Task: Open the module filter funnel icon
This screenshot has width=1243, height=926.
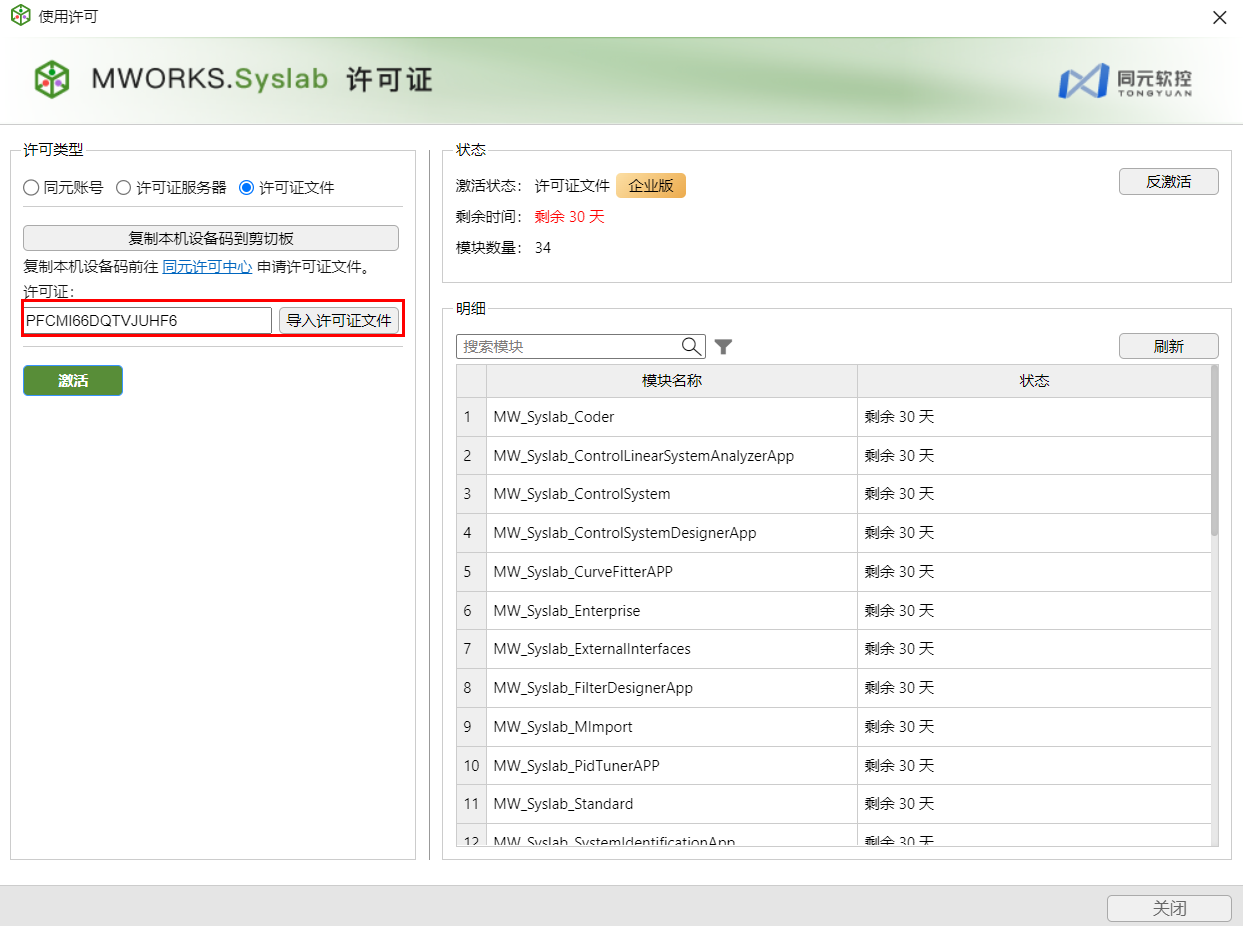Action: pyautogui.click(x=724, y=347)
